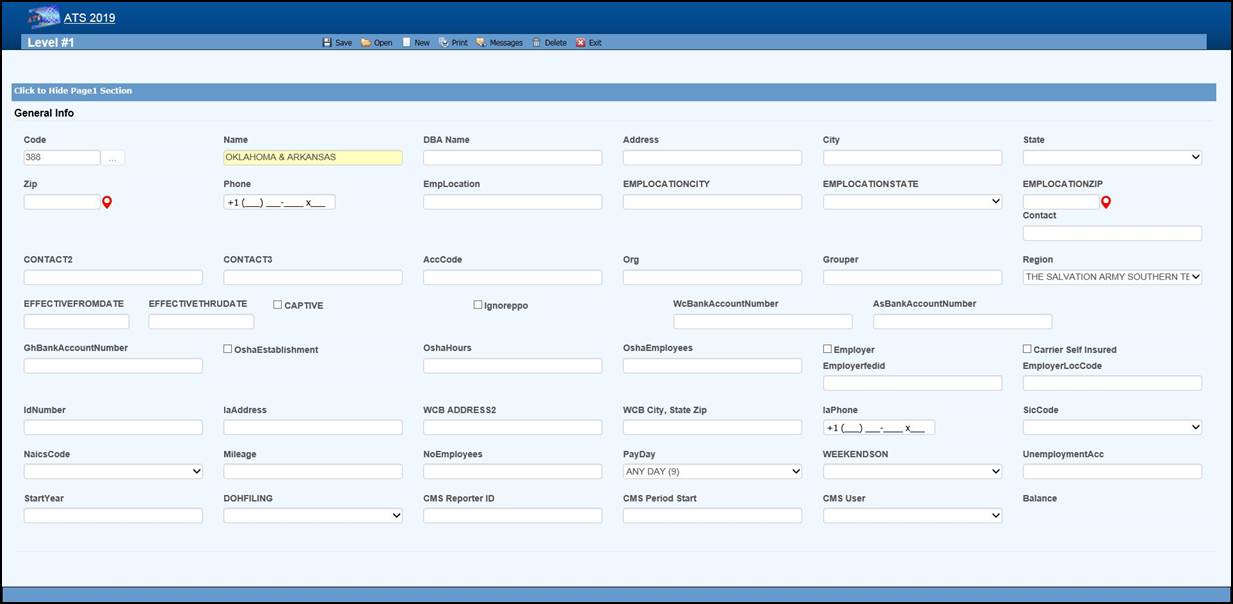
Task: Open the Region dropdown list
Action: (1112, 277)
